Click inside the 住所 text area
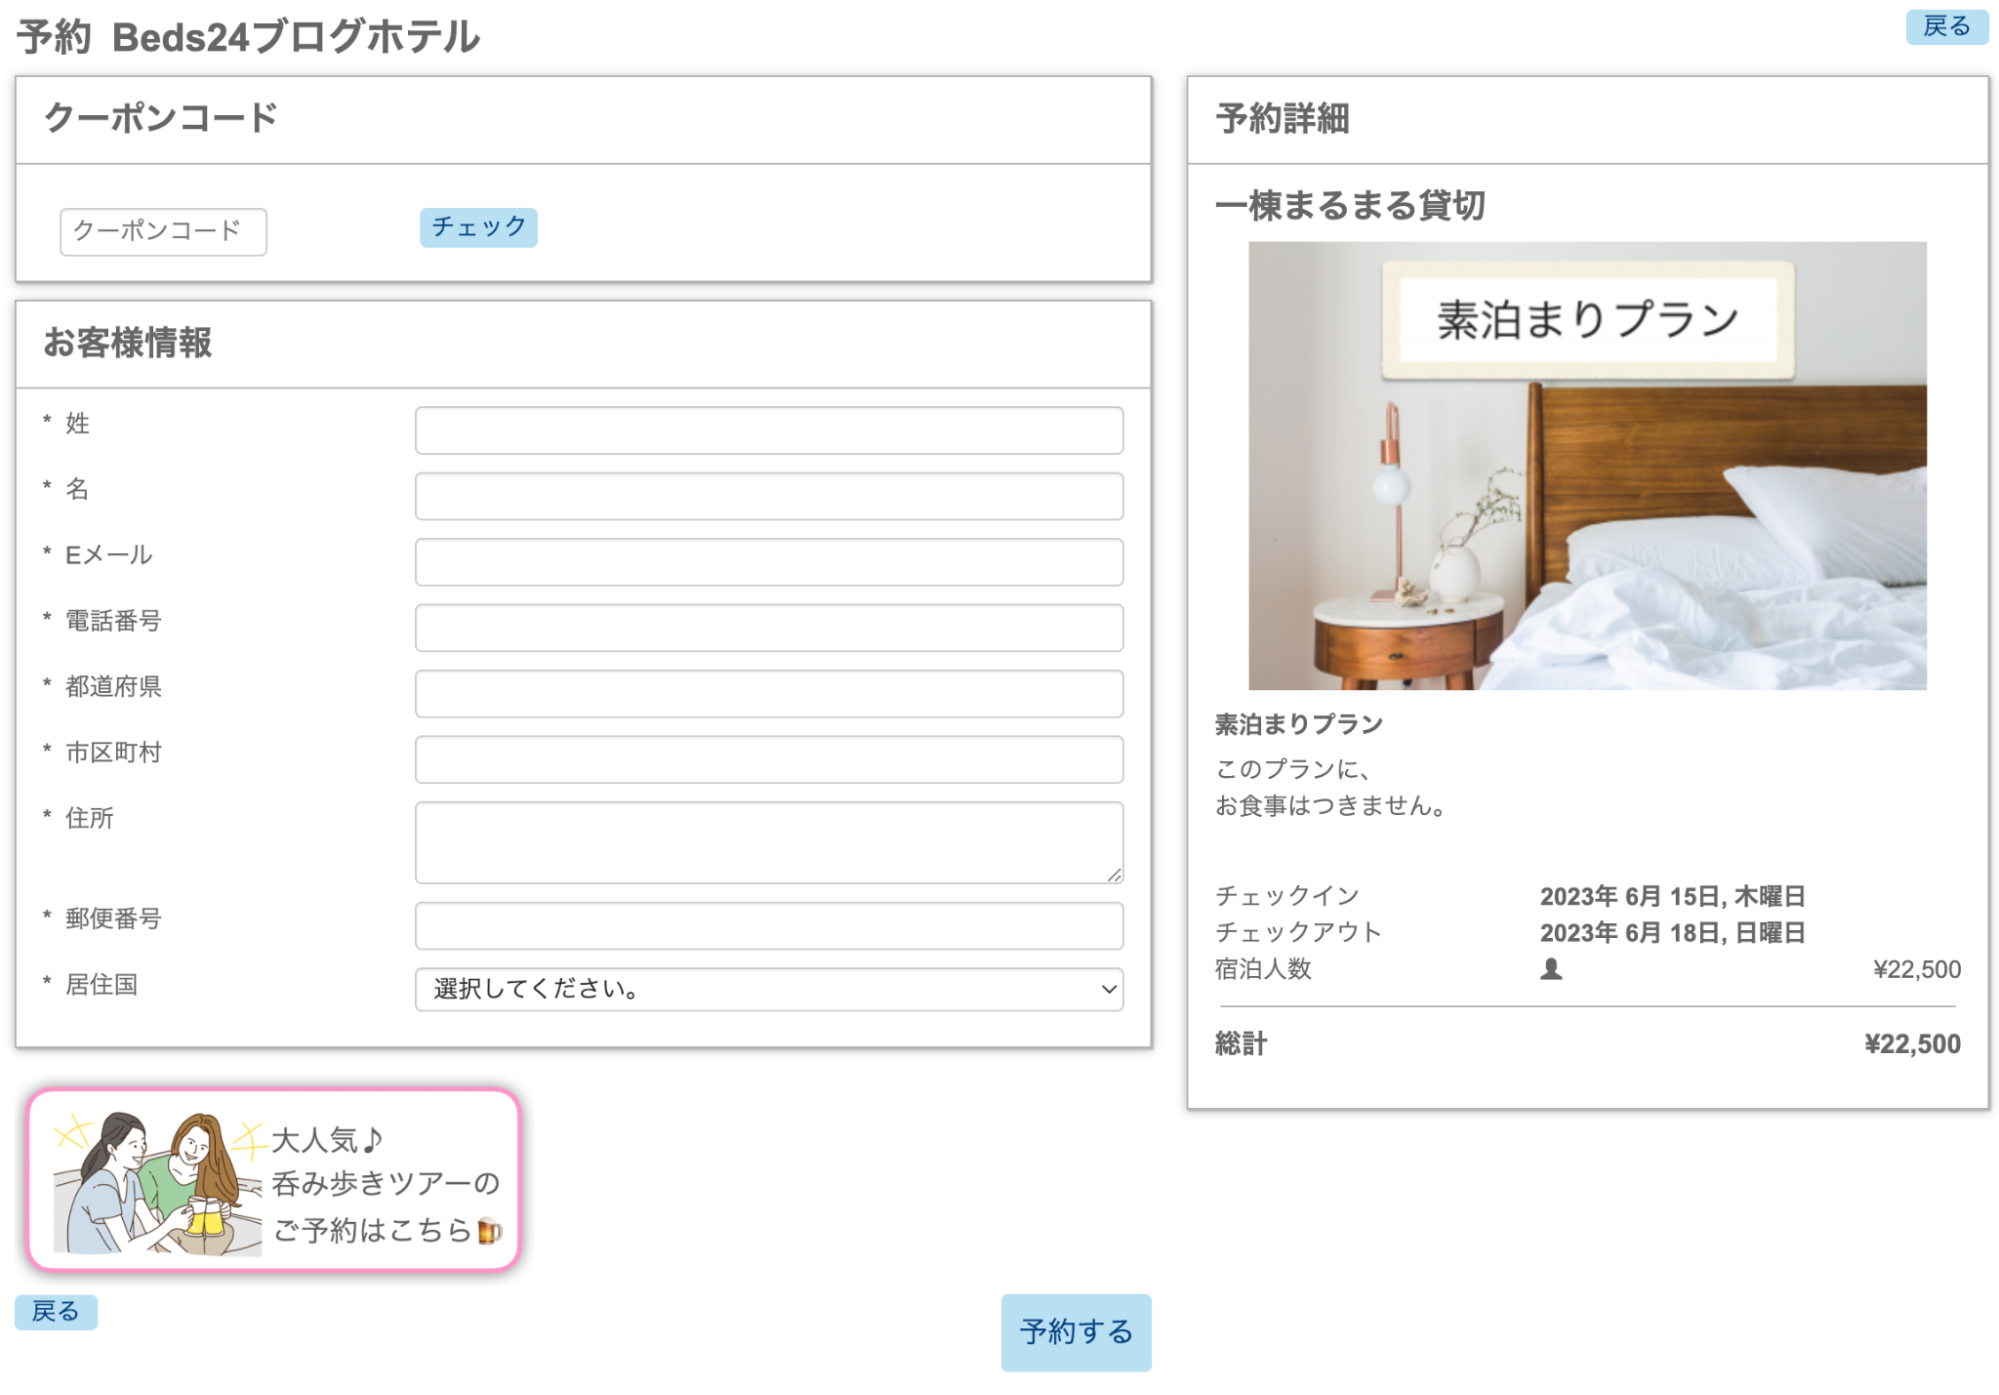This screenshot has width=1999, height=1395. (x=768, y=842)
